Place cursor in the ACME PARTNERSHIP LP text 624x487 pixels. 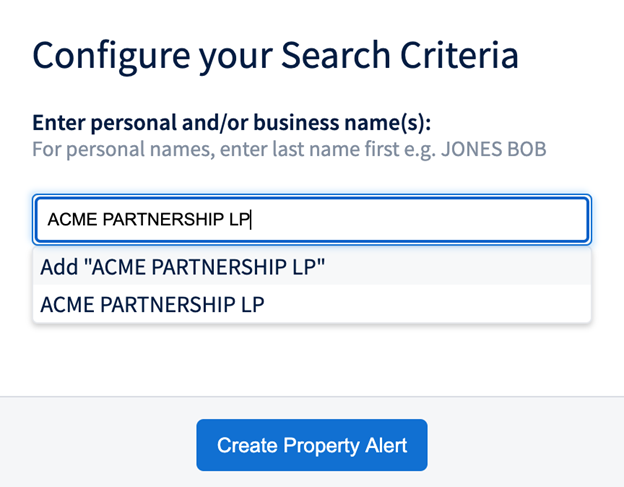149,219
